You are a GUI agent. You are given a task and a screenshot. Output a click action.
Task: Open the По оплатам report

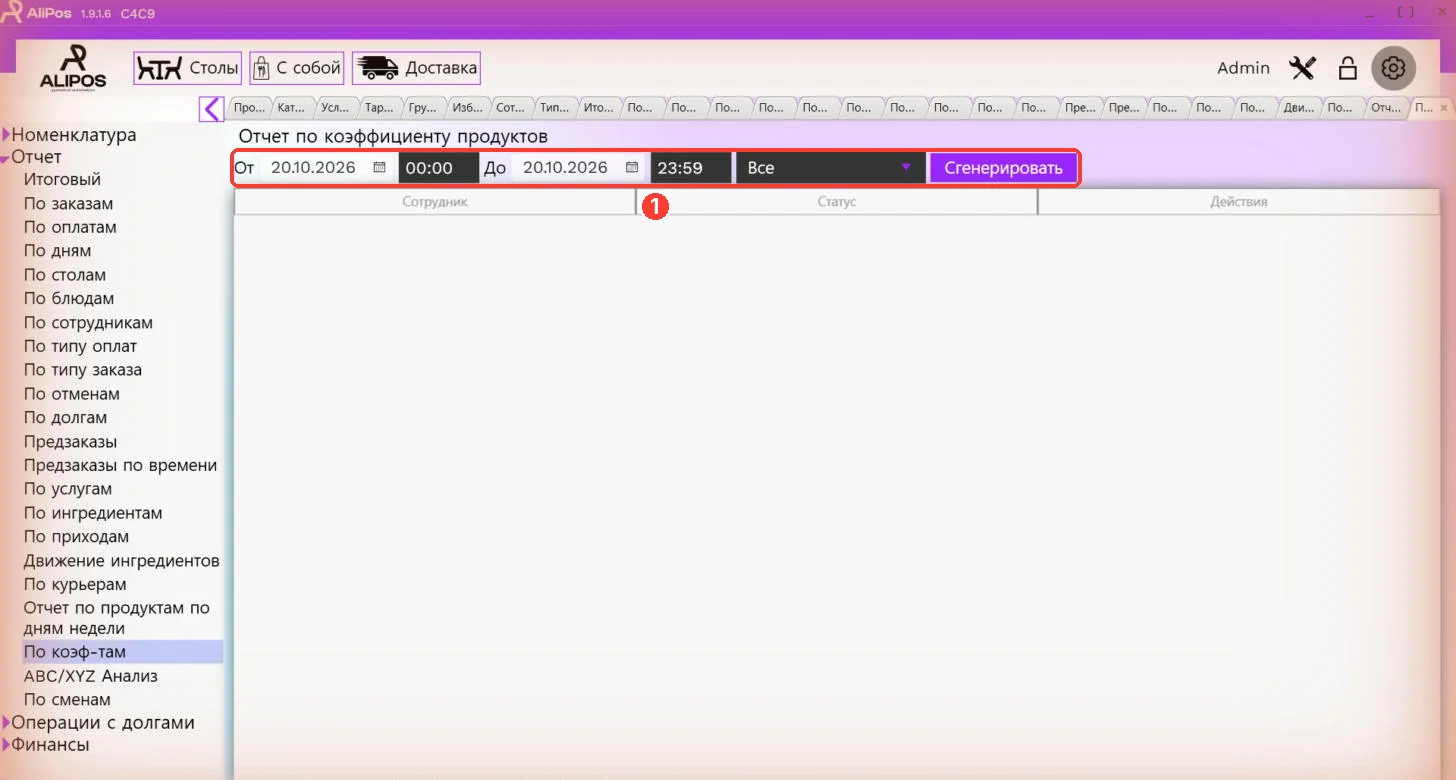pos(70,227)
